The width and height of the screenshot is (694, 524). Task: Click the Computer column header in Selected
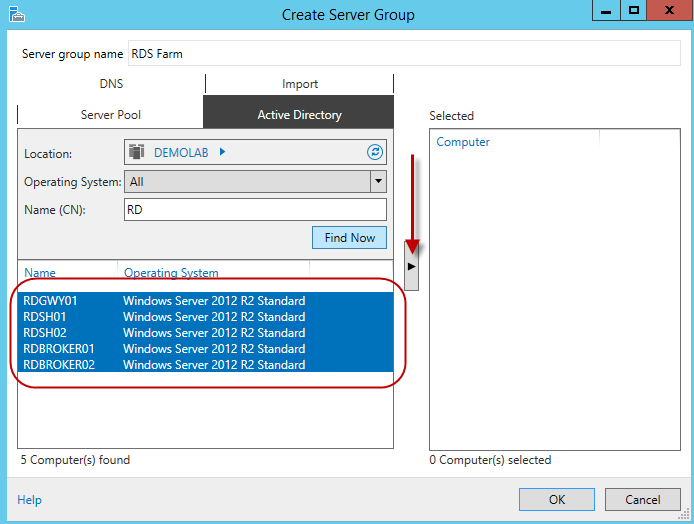tap(463, 142)
